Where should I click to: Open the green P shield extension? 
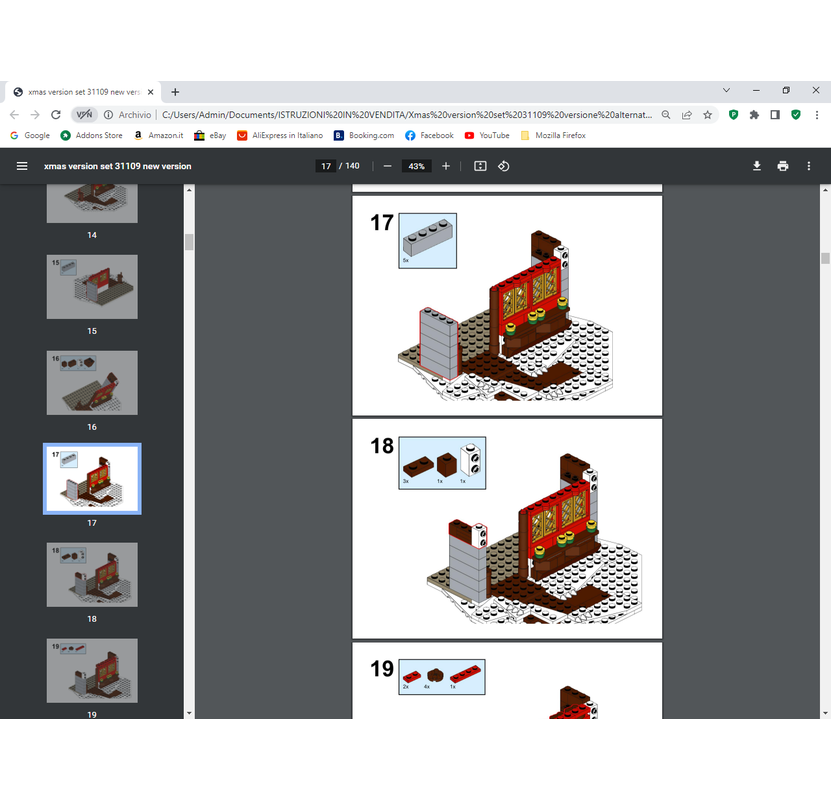(x=733, y=115)
